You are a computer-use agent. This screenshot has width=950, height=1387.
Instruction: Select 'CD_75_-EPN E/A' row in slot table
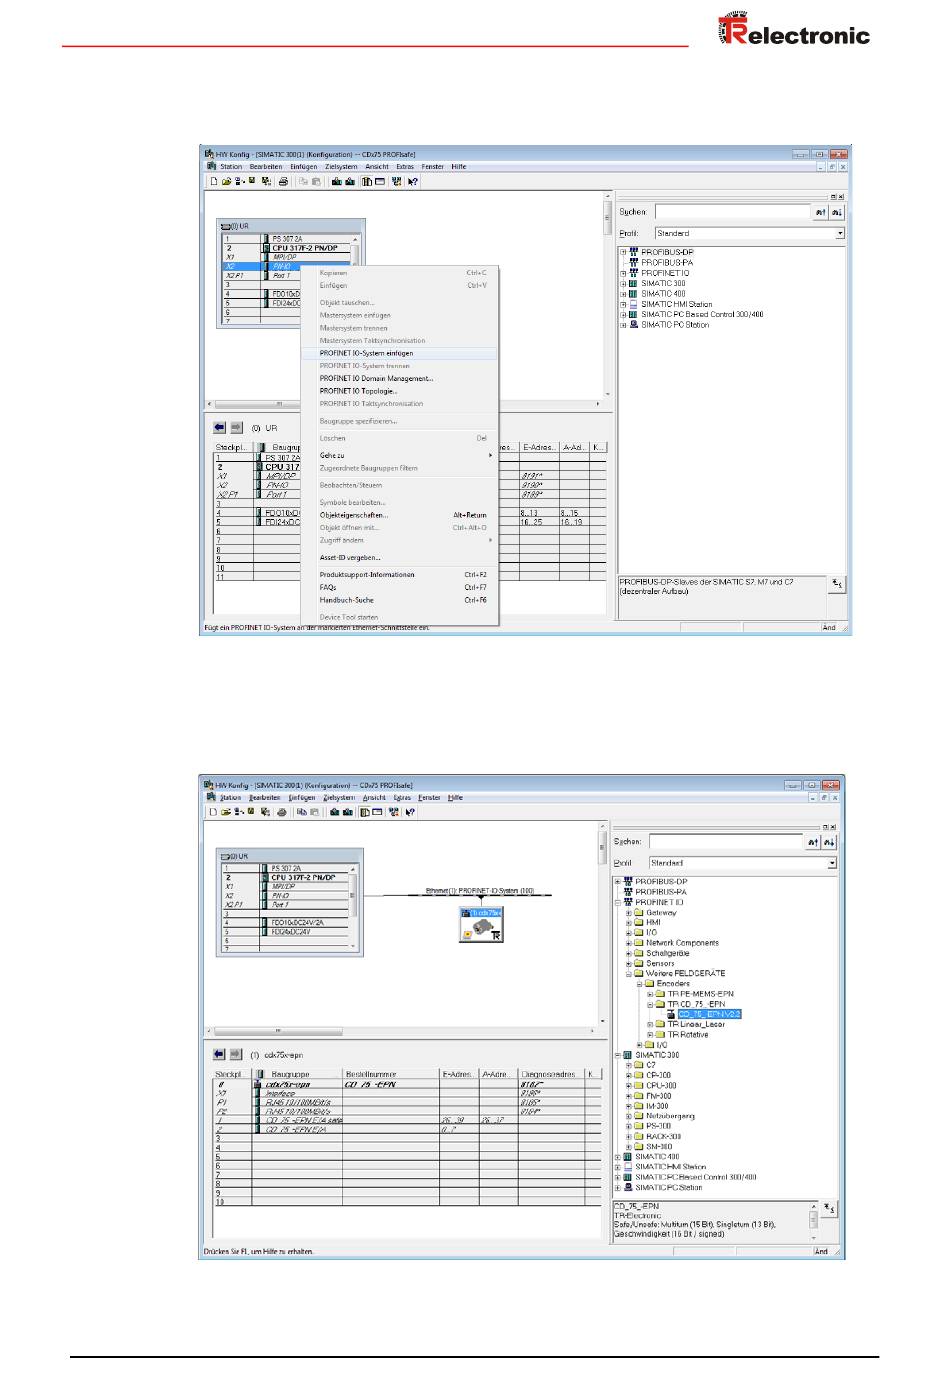coord(407,1129)
